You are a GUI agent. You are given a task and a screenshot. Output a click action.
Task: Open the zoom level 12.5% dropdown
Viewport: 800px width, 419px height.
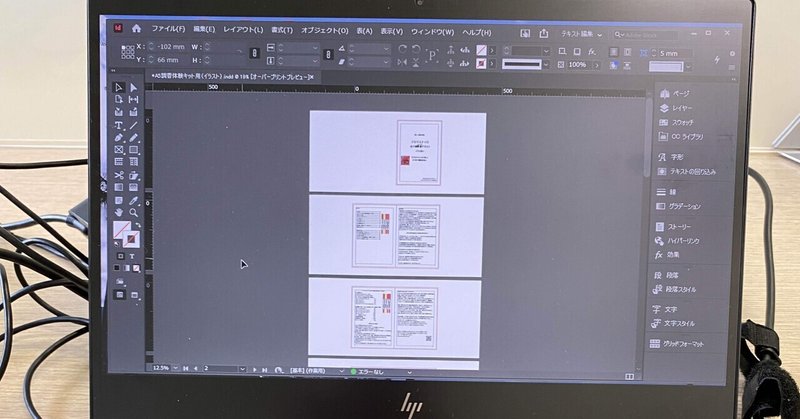pyautogui.click(x=176, y=368)
